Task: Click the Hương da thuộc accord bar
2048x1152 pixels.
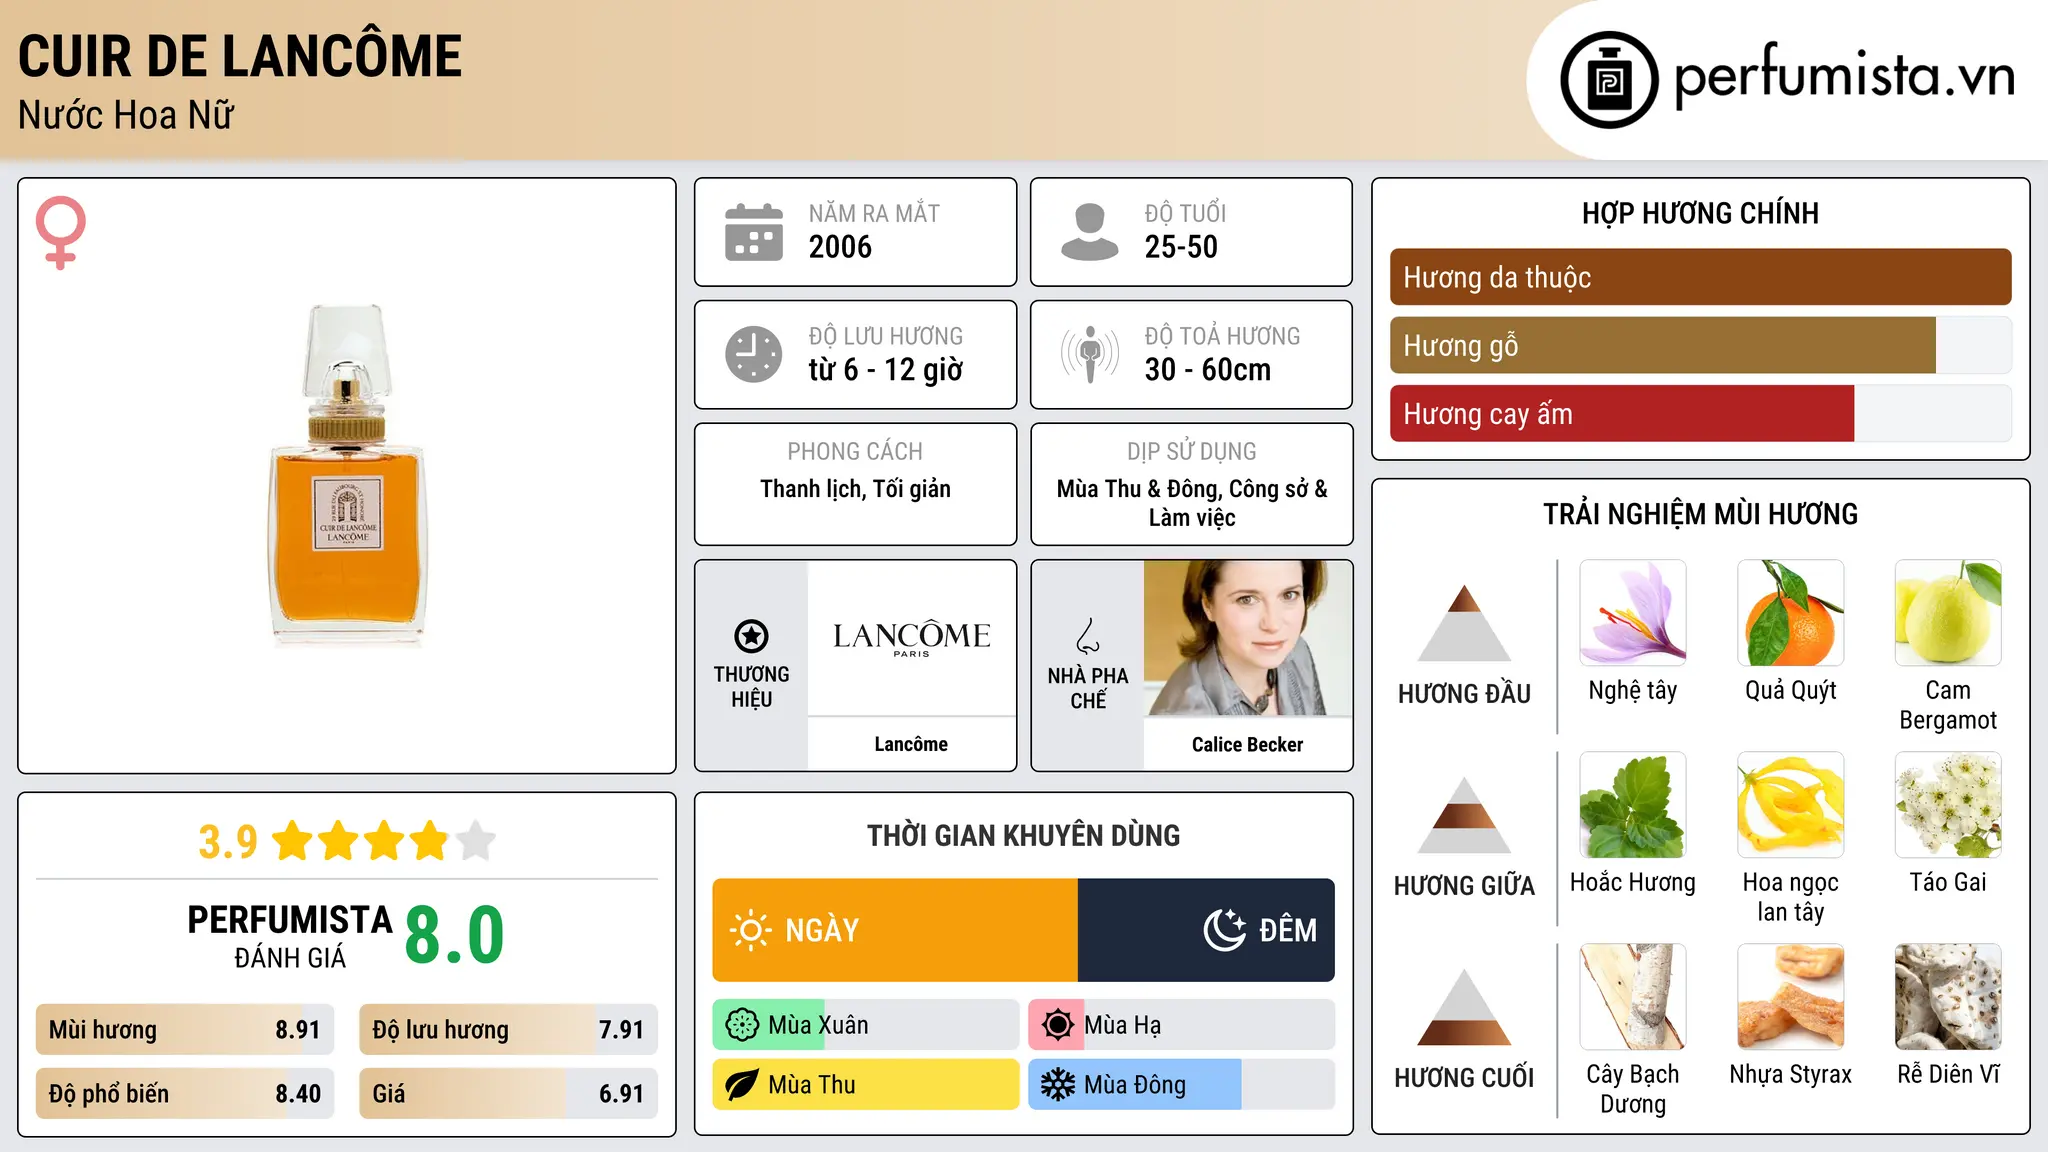Action: tap(1700, 277)
